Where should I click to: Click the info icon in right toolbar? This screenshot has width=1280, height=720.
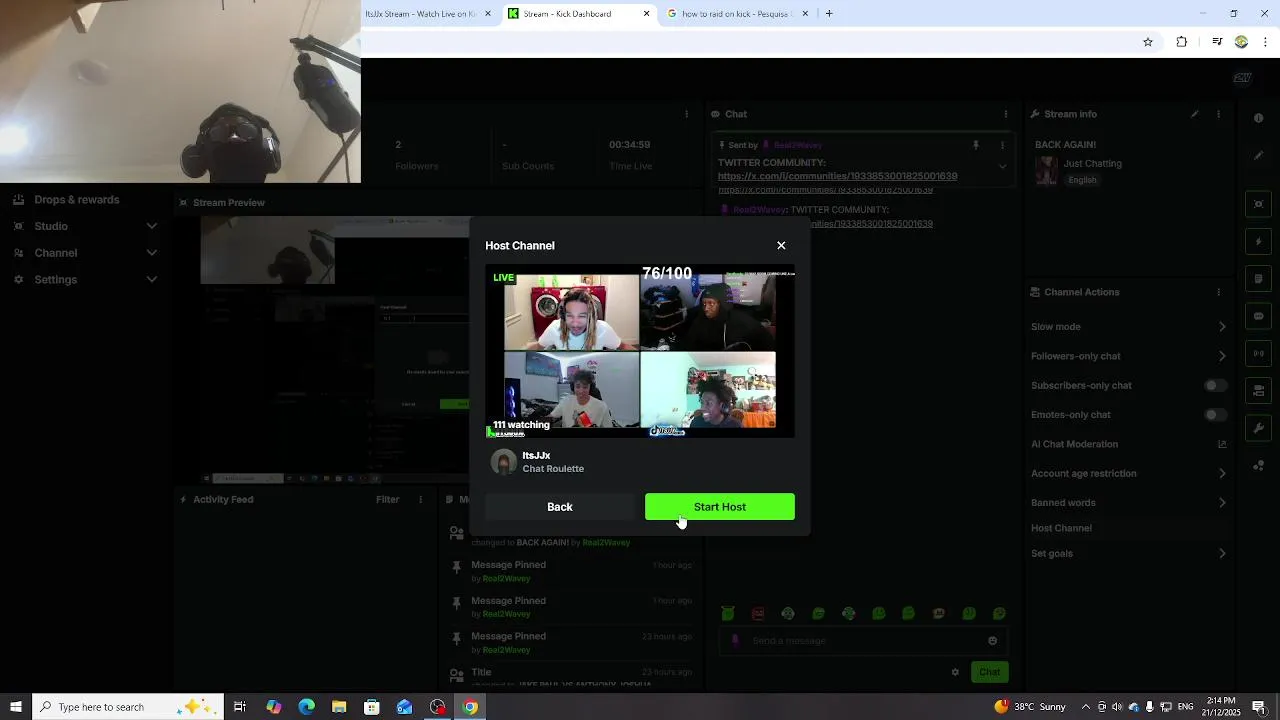pos(1258,118)
